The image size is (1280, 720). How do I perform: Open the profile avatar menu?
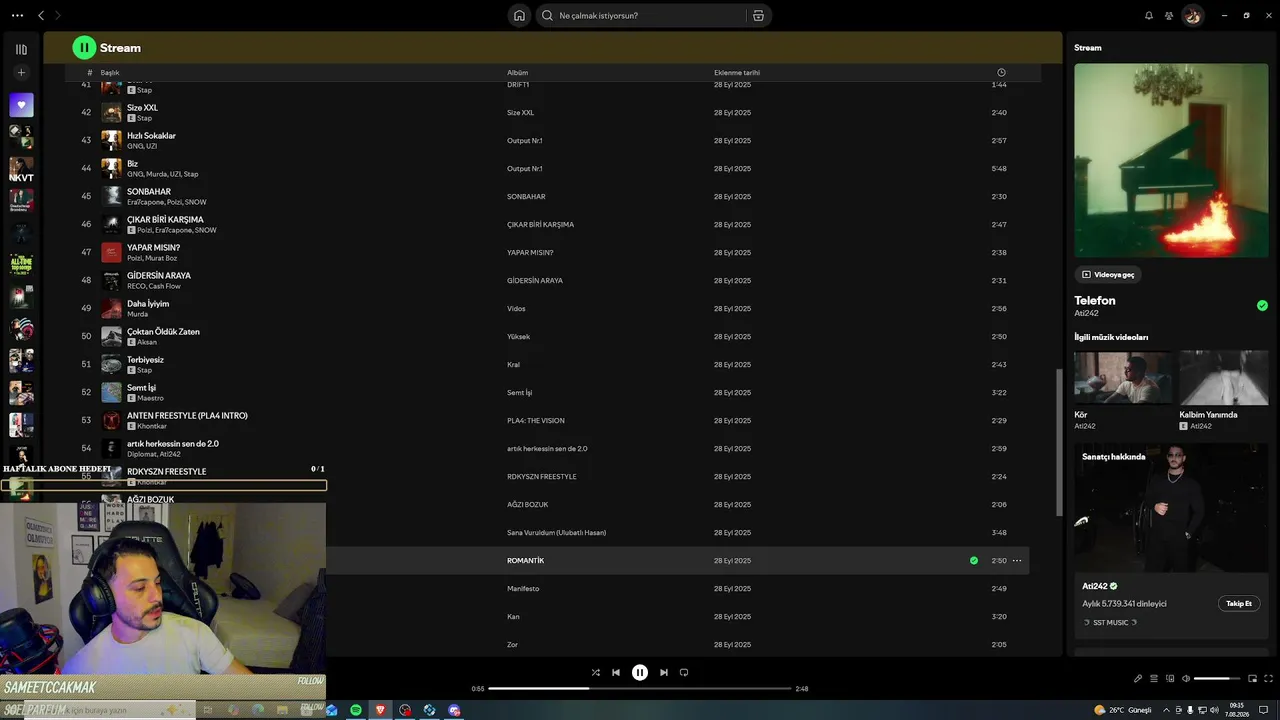click(x=1192, y=15)
